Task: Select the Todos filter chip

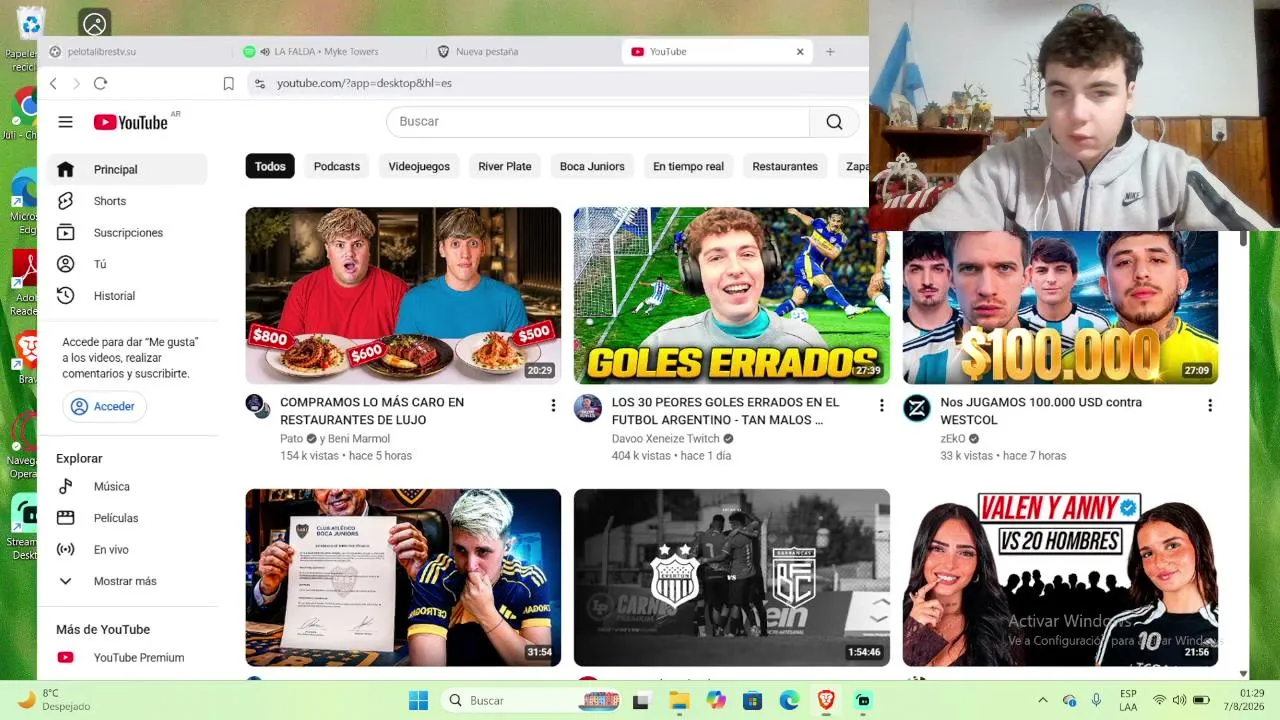Action: click(x=270, y=166)
